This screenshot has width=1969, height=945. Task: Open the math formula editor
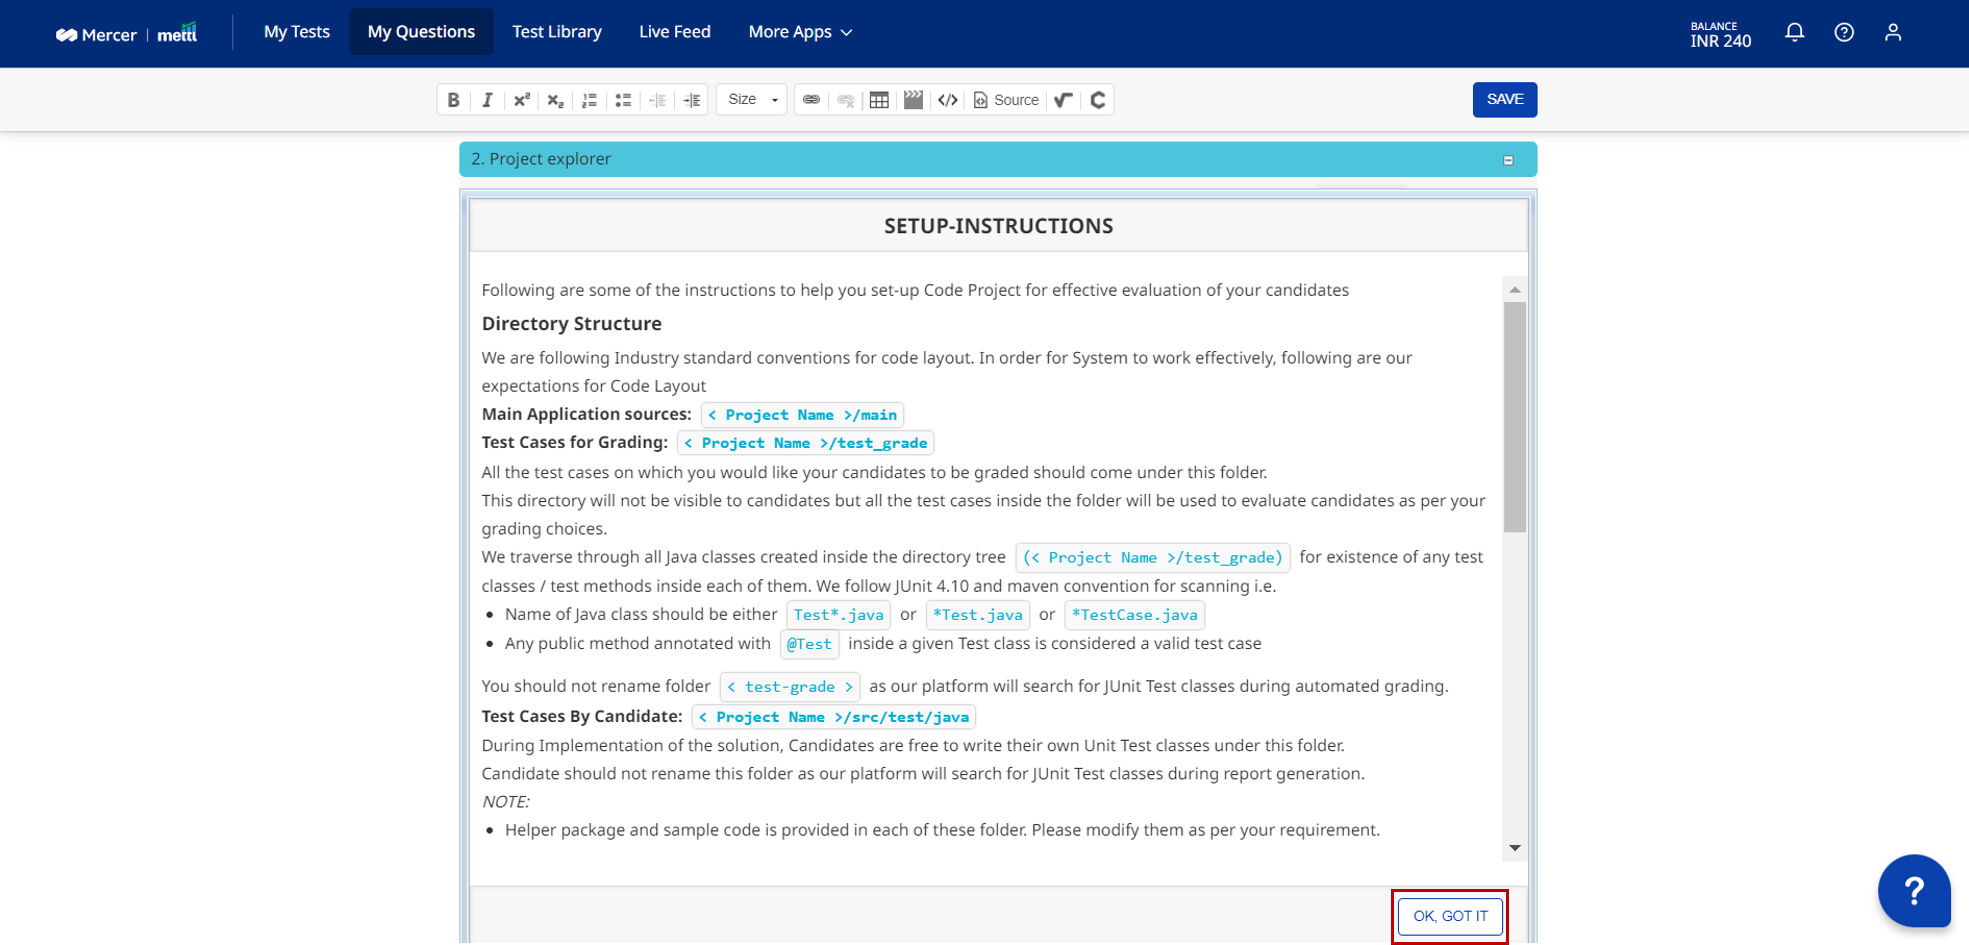click(1064, 100)
